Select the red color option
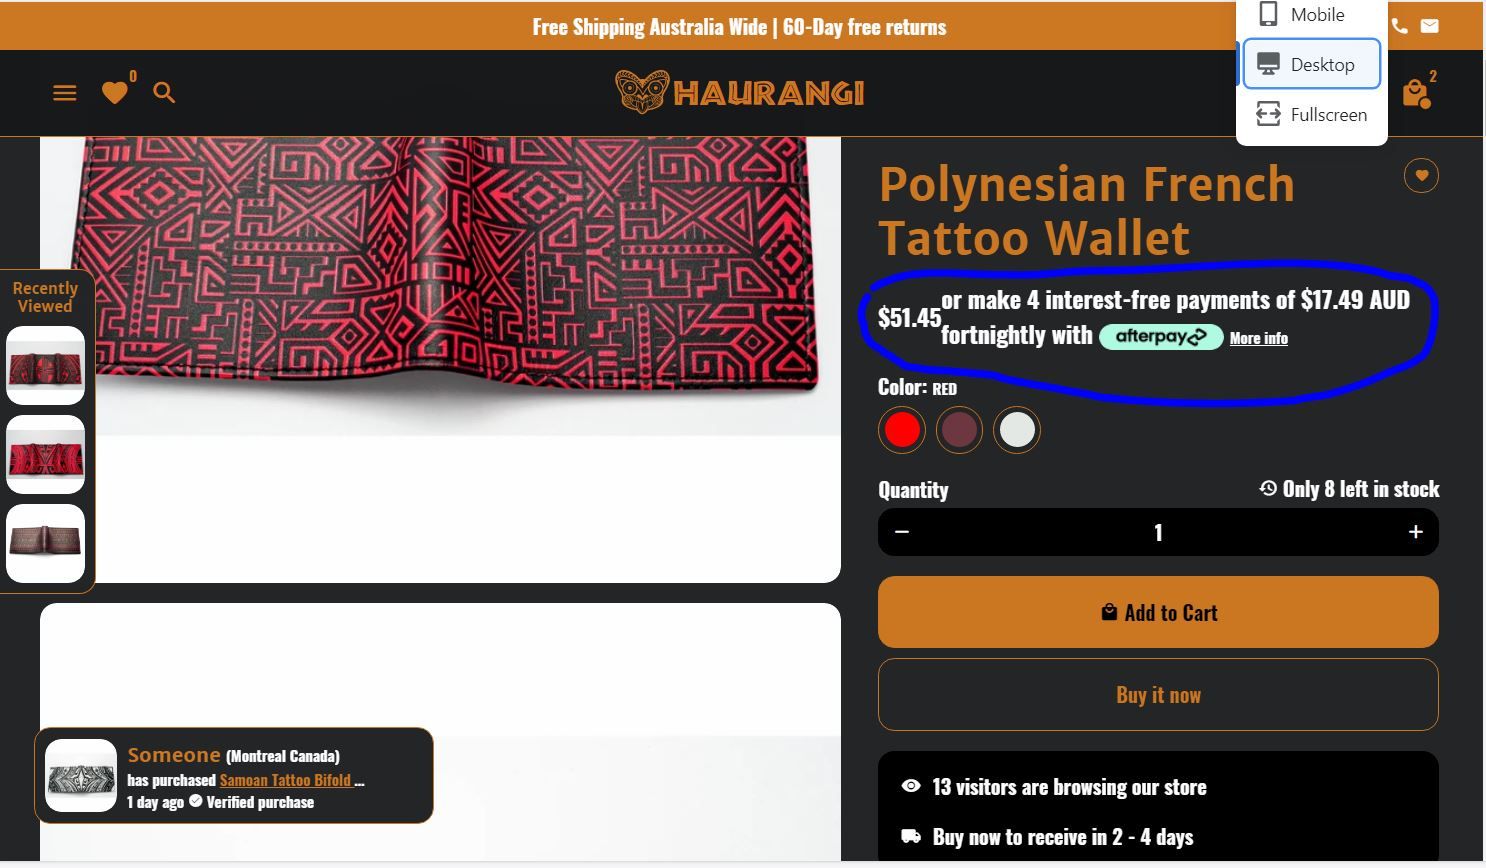The height and width of the screenshot is (868, 1486). coord(902,430)
